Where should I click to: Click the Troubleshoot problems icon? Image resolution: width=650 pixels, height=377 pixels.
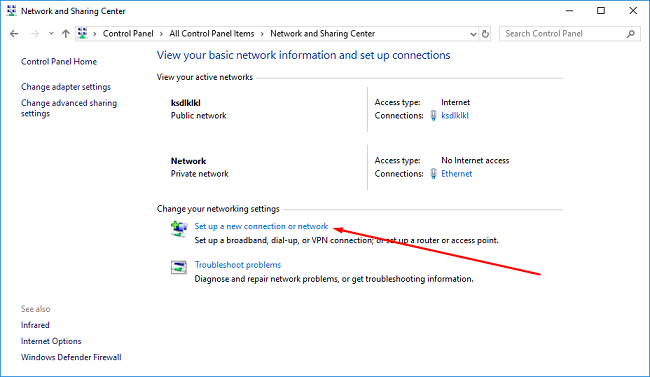(179, 267)
